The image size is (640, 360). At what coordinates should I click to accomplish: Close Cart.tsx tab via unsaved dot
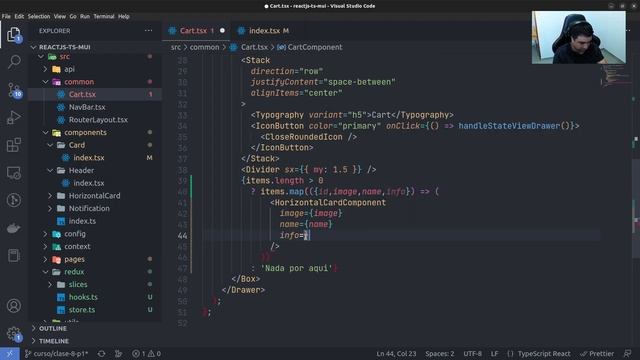tap(222, 31)
